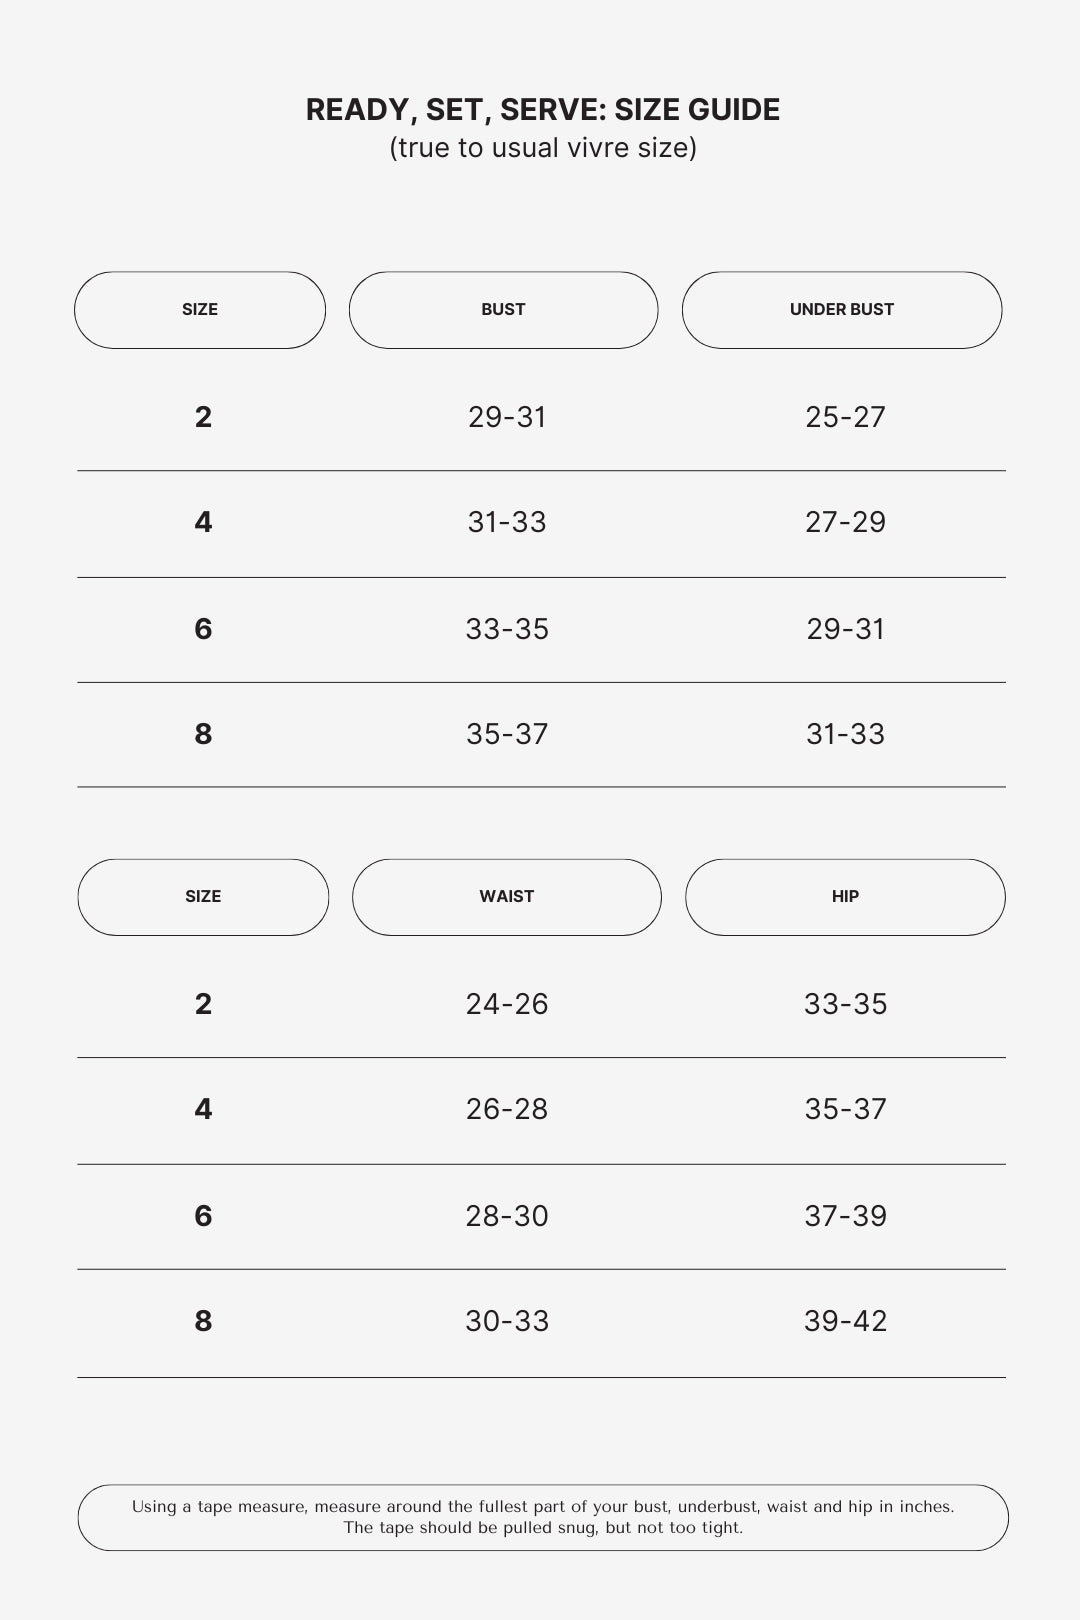Select the WAIST column header pill
1080x1620 pixels.
(x=506, y=897)
